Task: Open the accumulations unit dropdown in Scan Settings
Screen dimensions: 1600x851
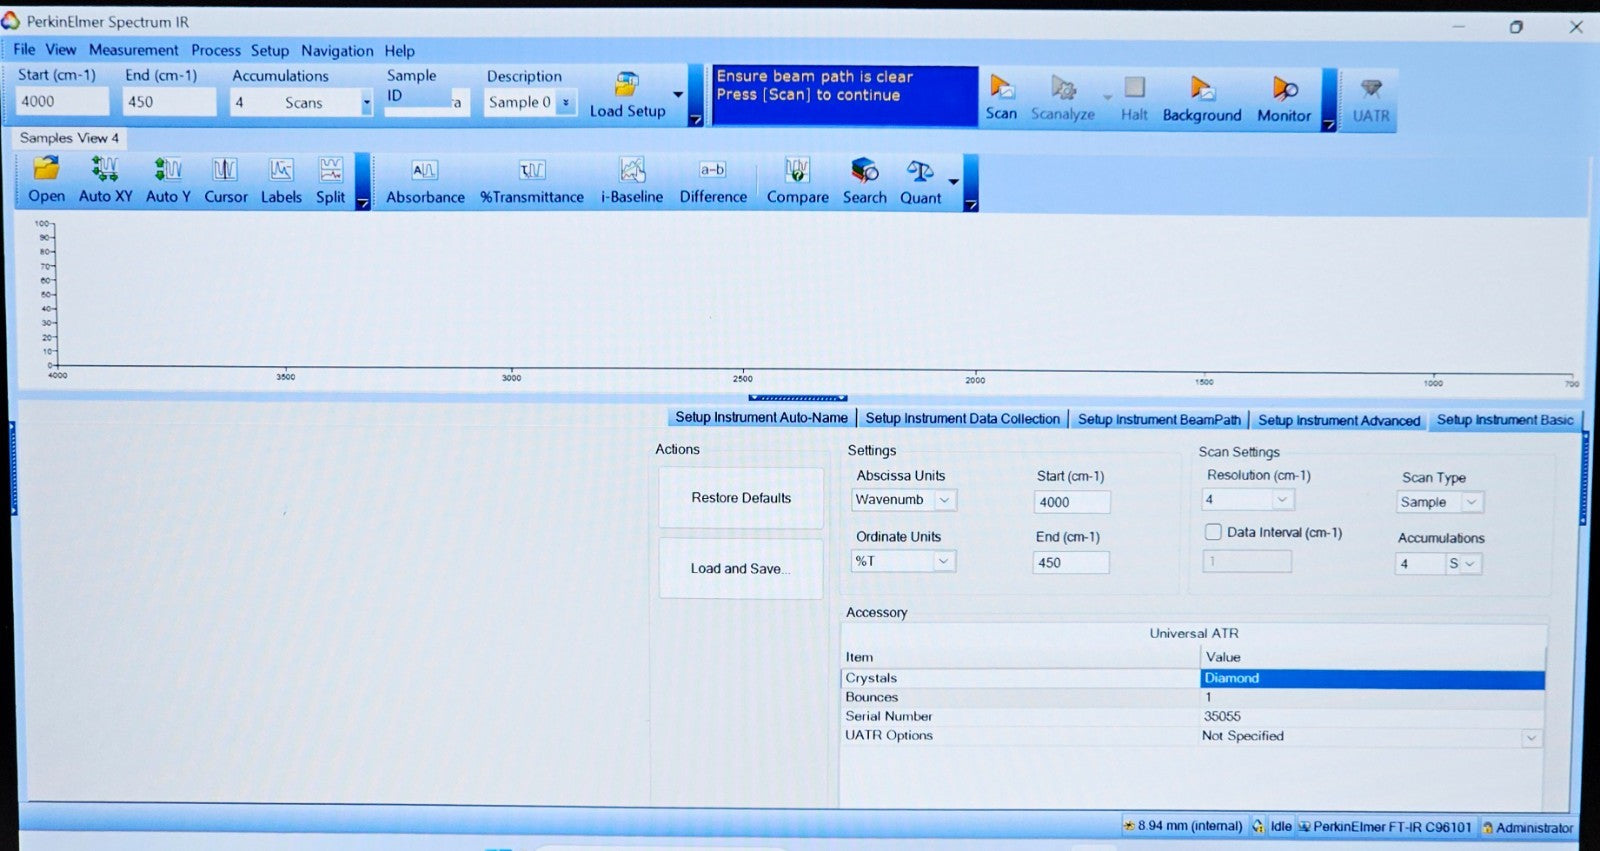Action: point(1470,564)
